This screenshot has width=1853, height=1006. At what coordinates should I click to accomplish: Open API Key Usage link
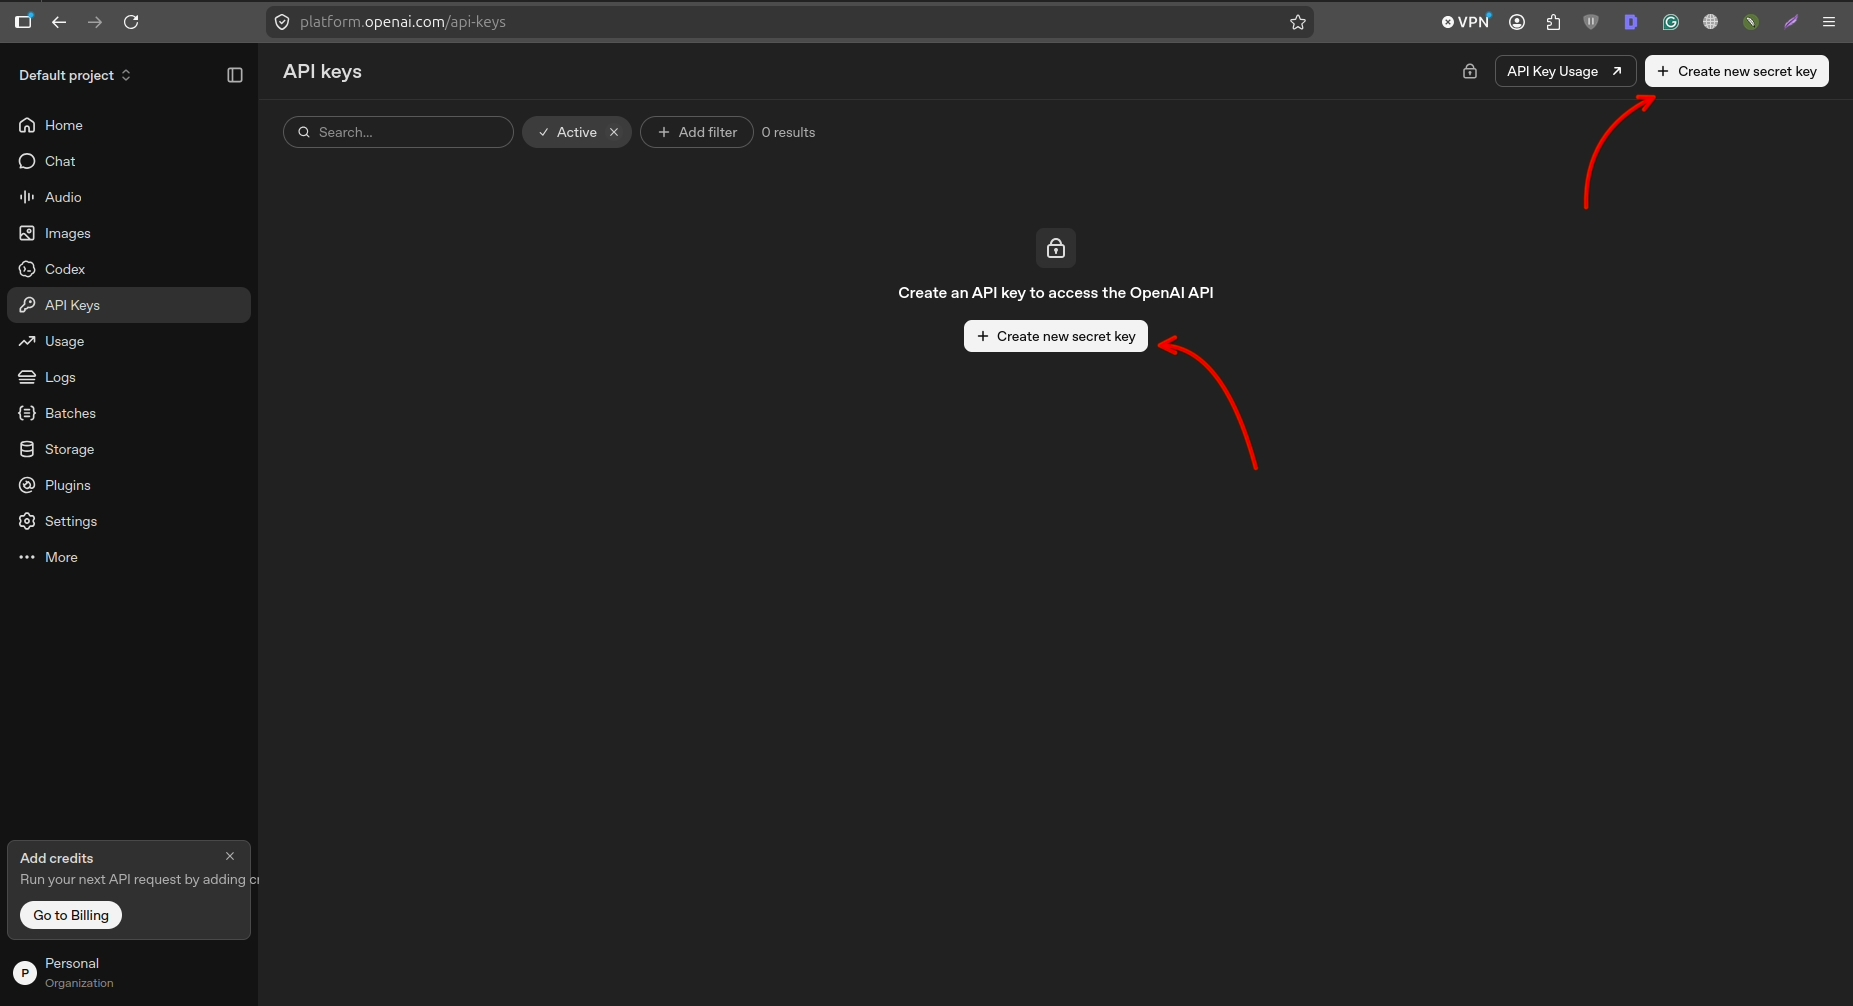point(1565,71)
